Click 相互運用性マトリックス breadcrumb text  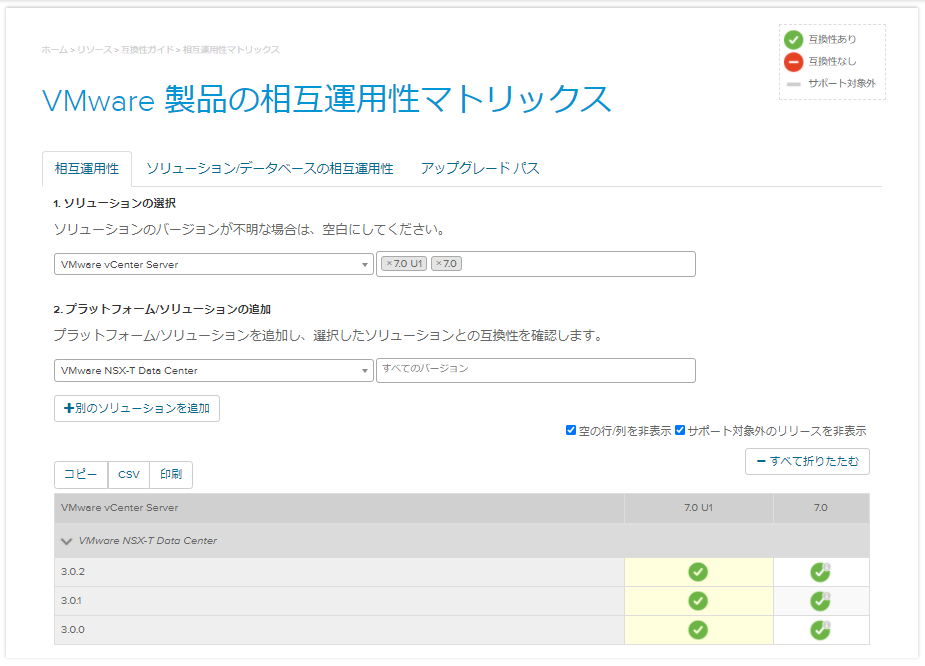pos(231,50)
